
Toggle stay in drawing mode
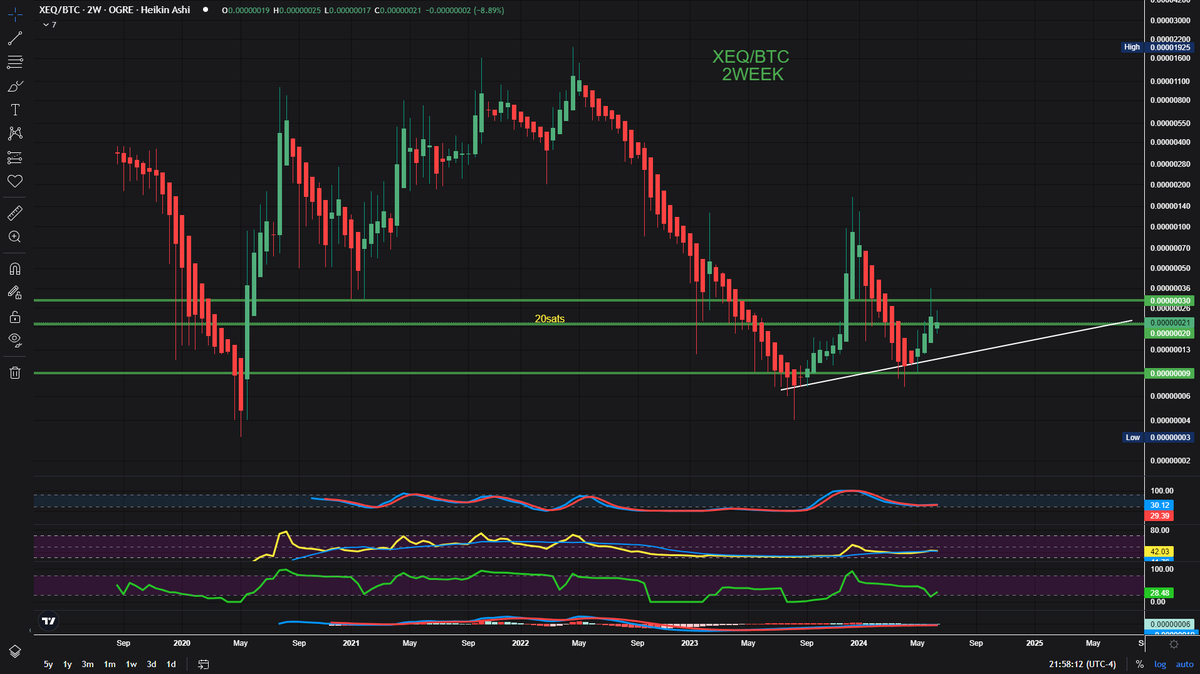(x=14, y=293)
